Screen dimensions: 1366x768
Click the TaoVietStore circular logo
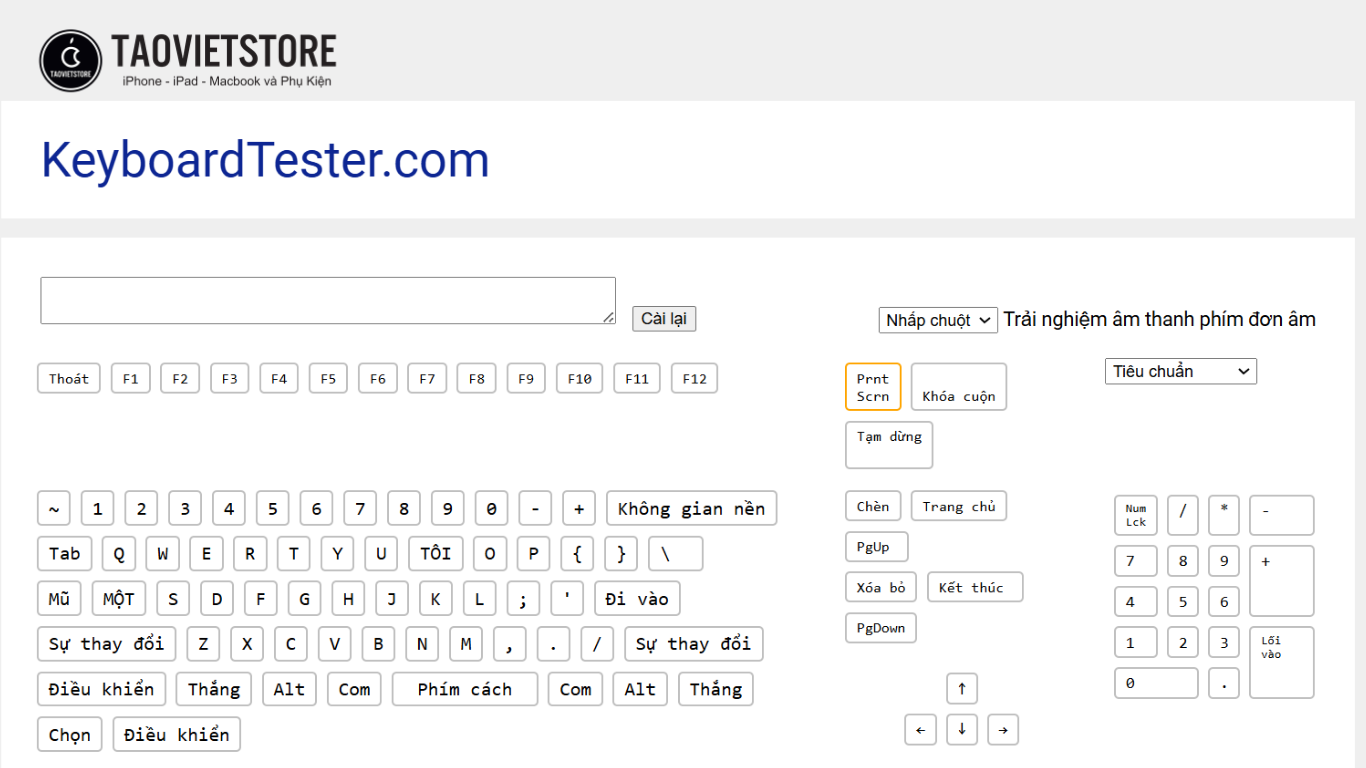point(70,60)
